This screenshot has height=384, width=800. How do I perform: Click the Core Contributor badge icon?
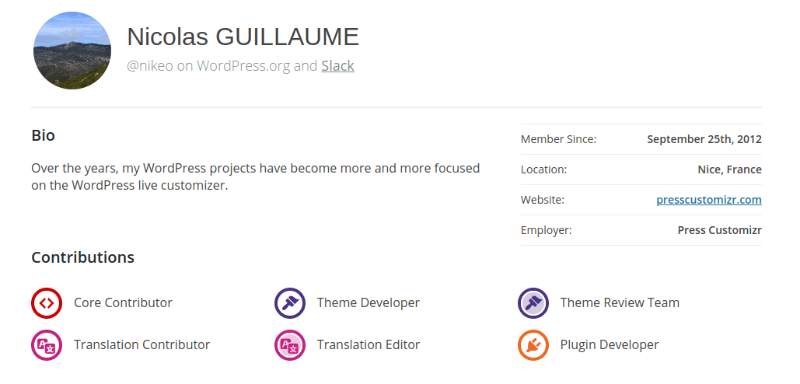coord(46,303)
